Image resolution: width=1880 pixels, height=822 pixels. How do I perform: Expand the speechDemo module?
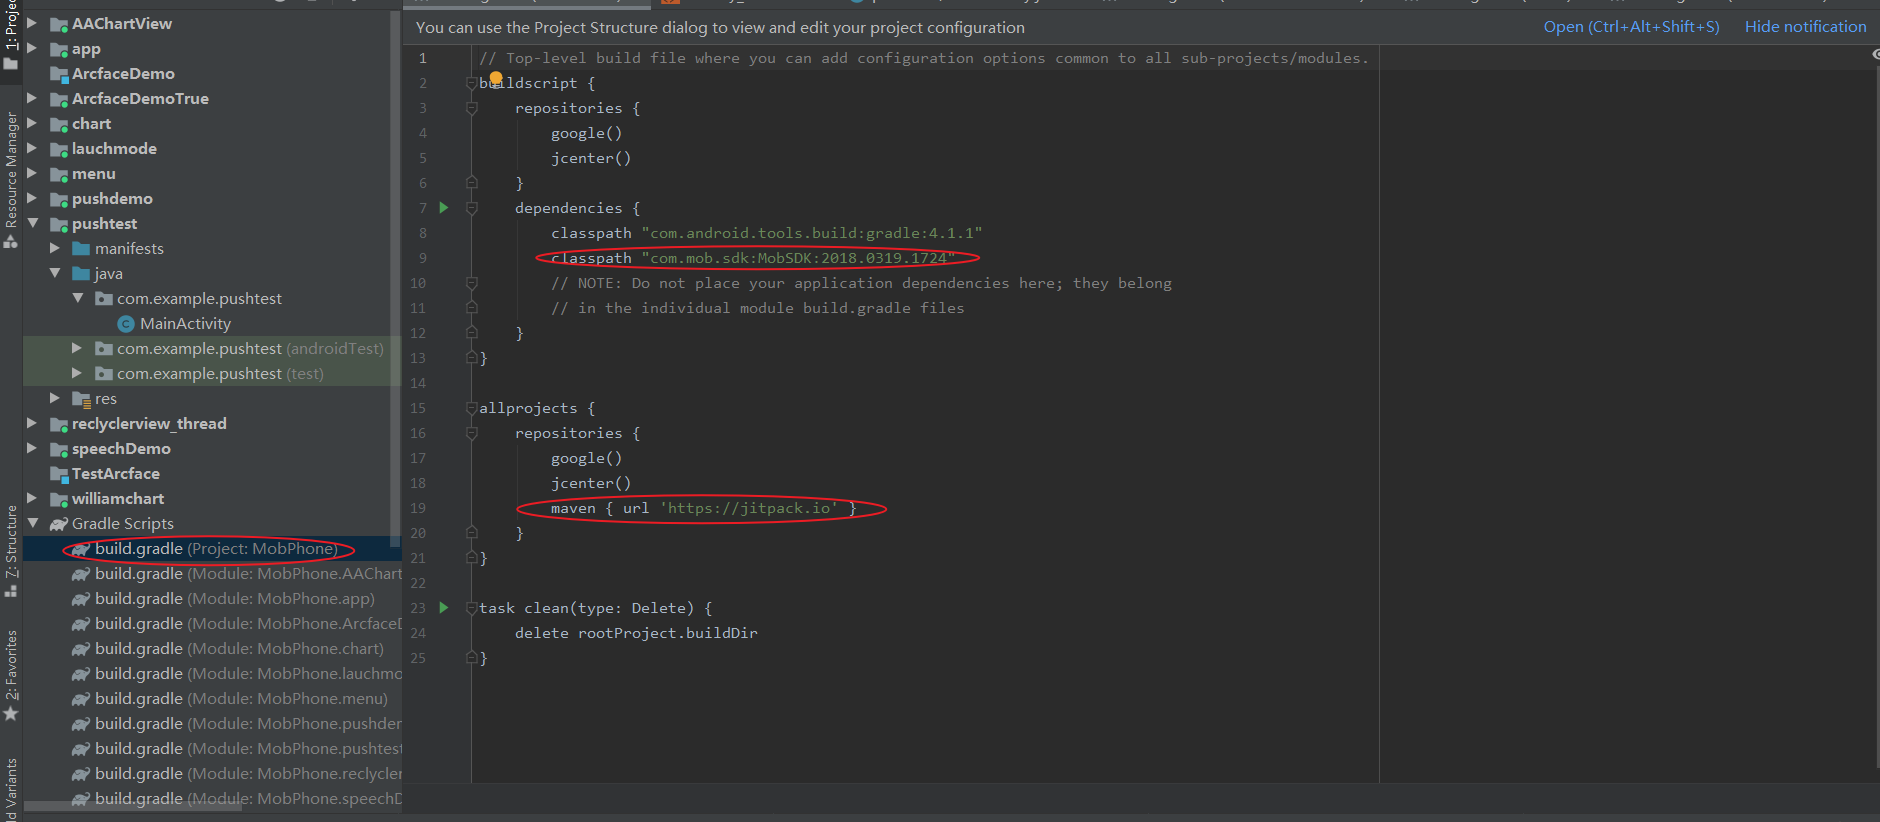32,448
